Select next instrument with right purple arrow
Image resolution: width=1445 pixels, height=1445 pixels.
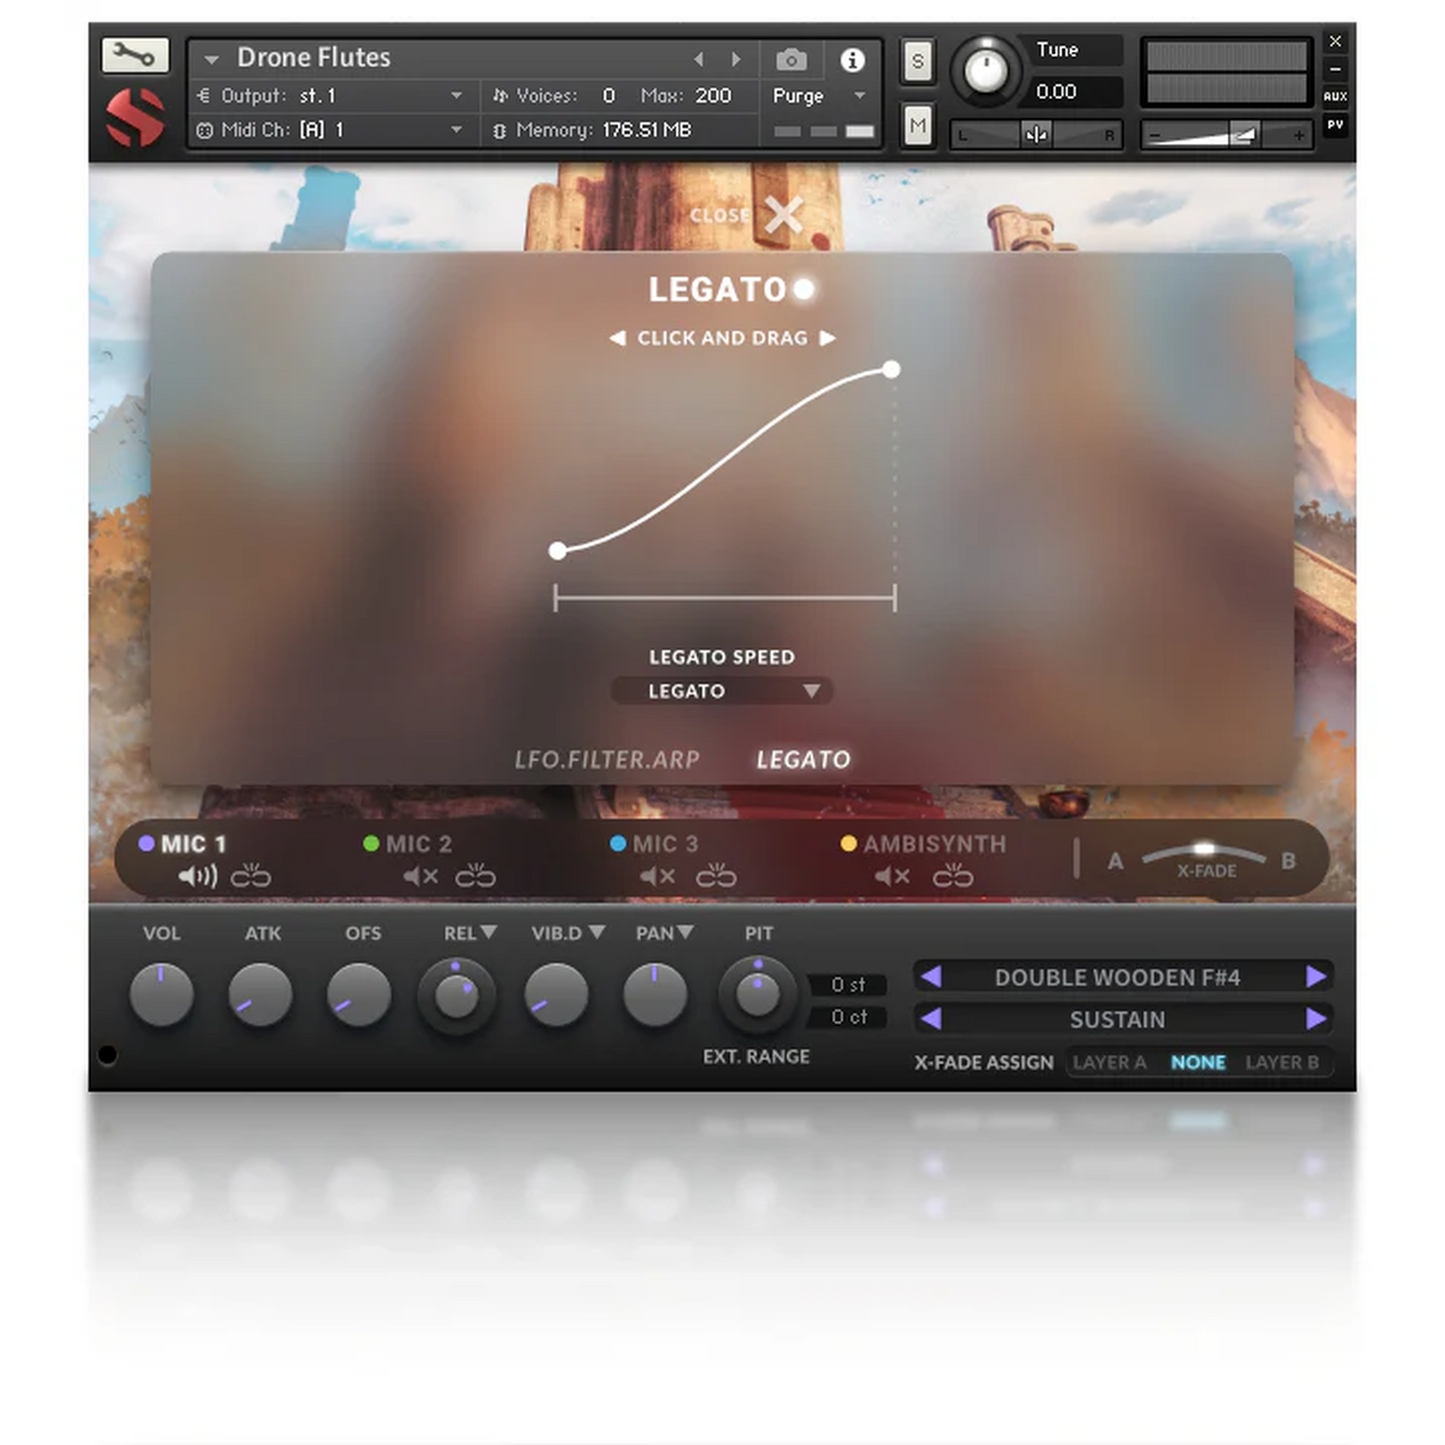pos(1316,977)
